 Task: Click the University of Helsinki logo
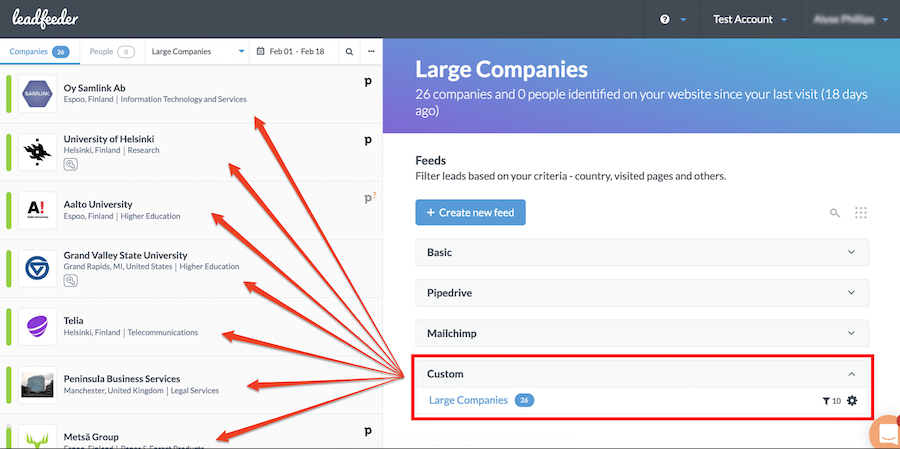[37, 152]
